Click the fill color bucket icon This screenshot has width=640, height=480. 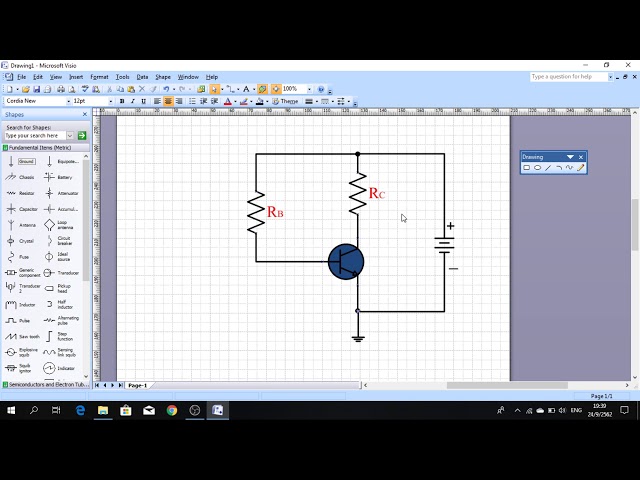pos(259,101)
